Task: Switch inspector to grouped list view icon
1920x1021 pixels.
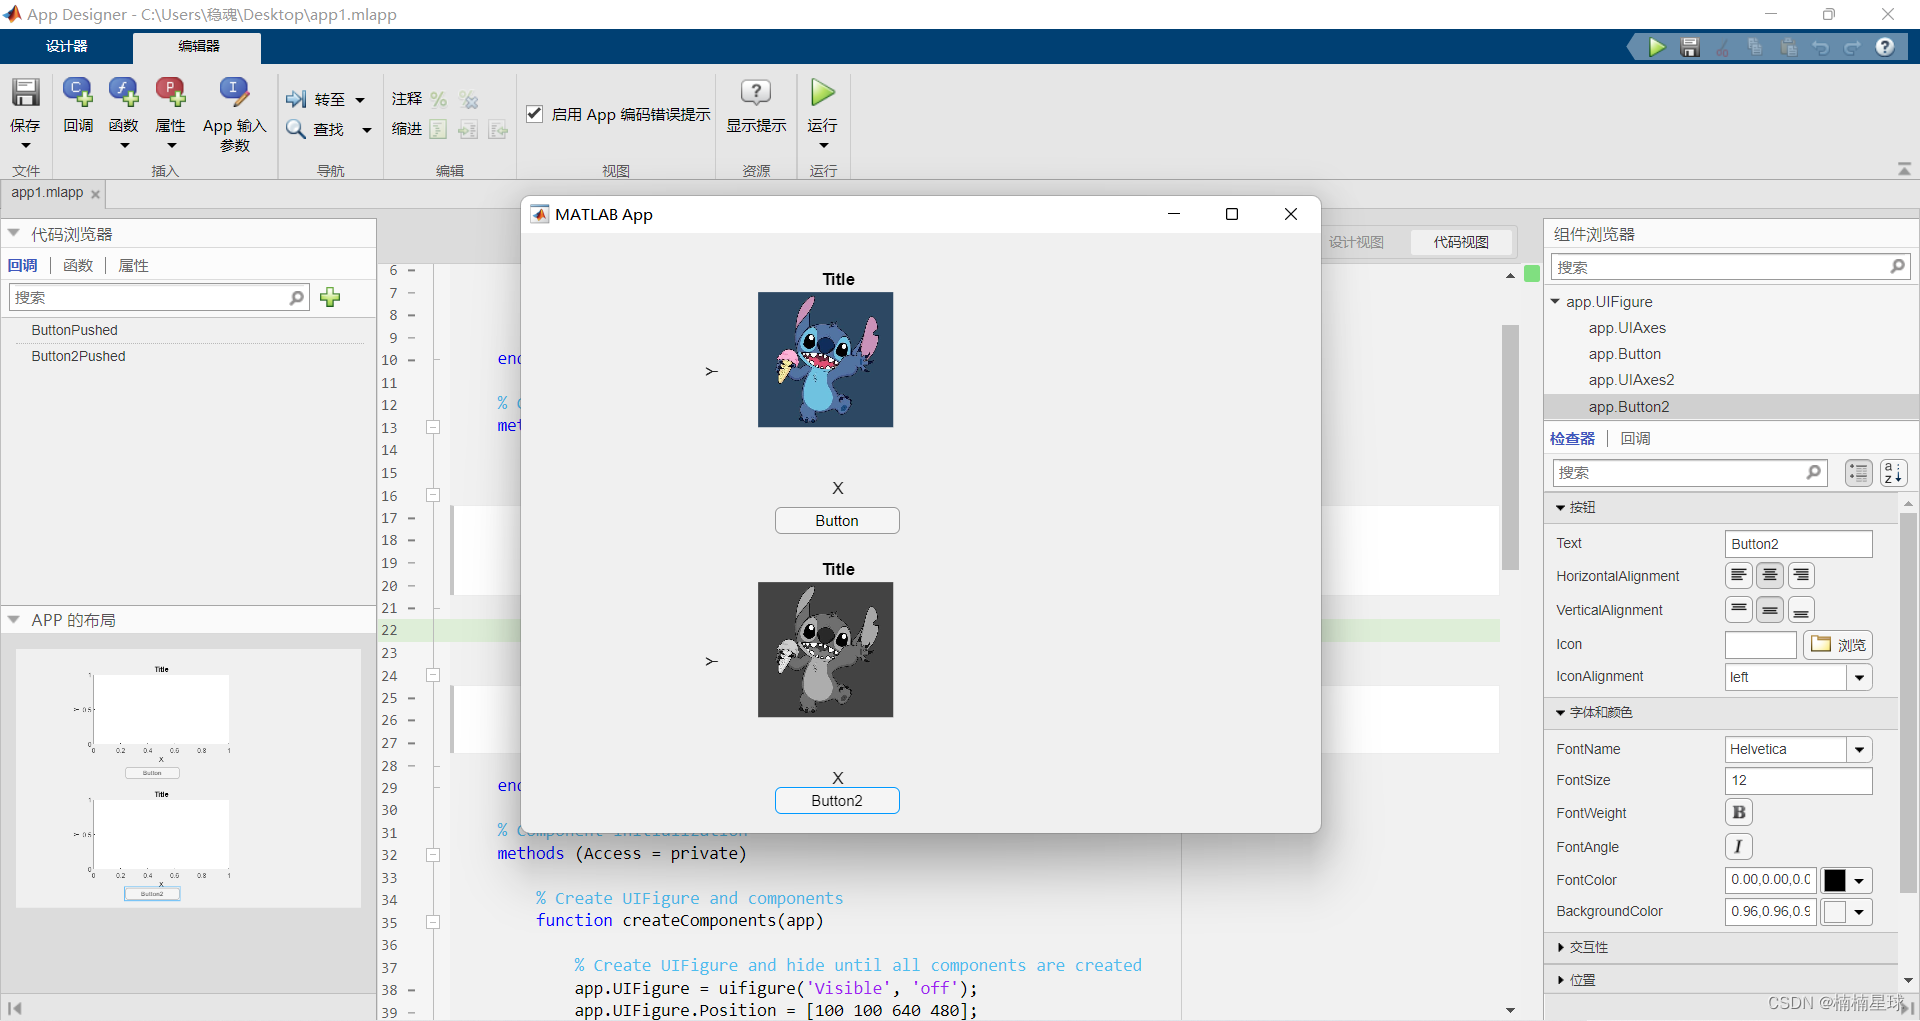Action: (x=1859, y=473)
